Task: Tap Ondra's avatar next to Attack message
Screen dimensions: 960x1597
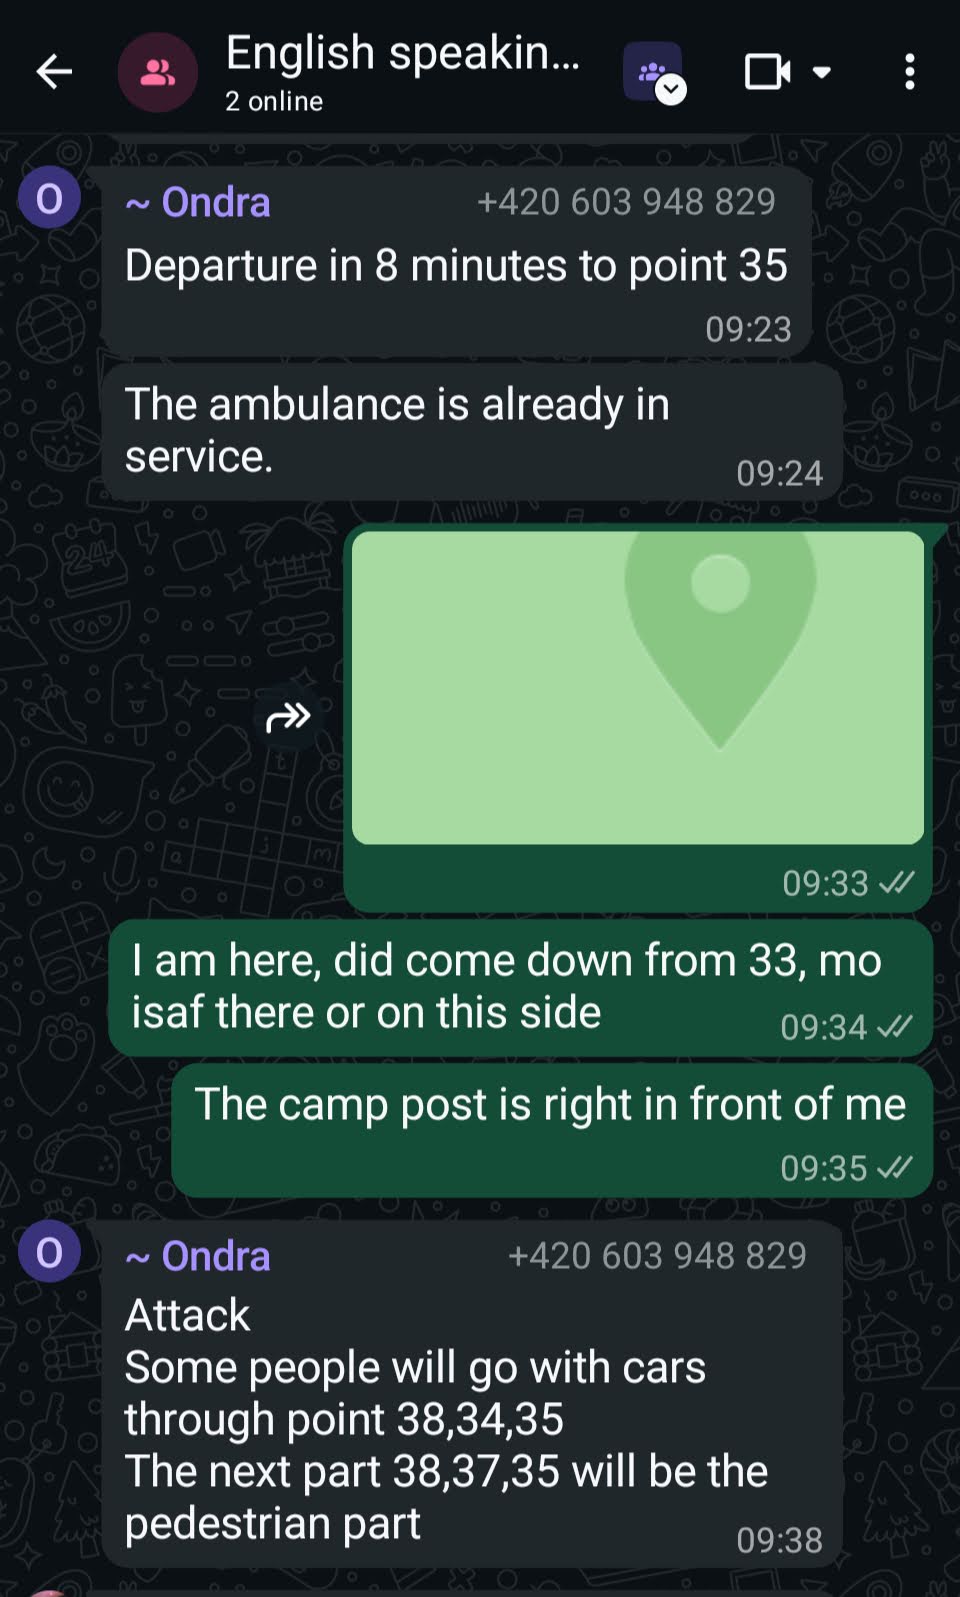Action: (x=49, y=1252)
